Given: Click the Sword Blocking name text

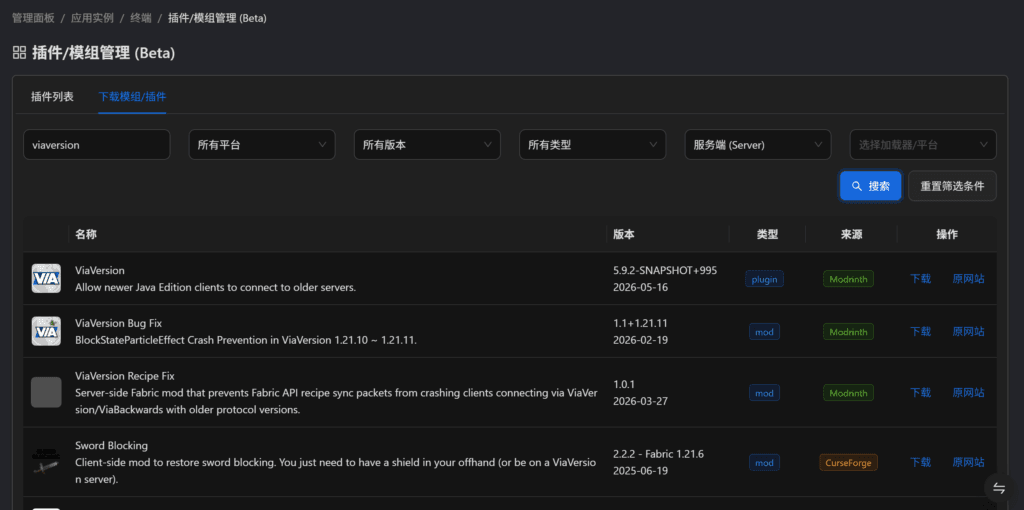Looking at the screenshot, I should [x=112, y=445].
